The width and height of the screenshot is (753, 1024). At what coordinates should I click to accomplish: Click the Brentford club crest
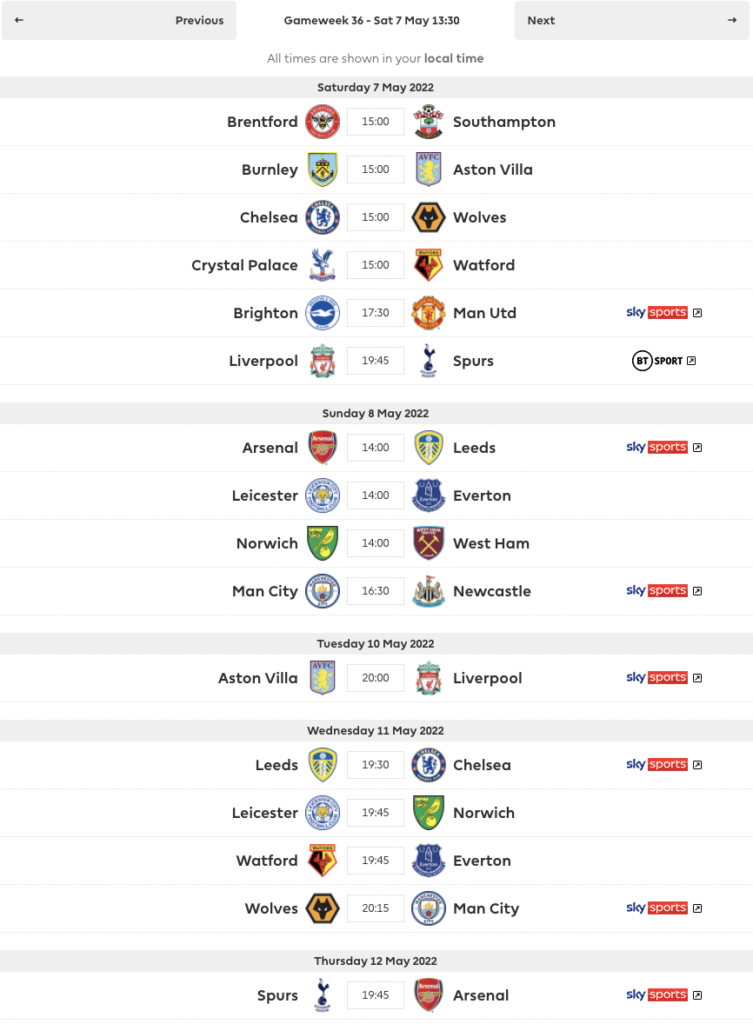[323, 121]
